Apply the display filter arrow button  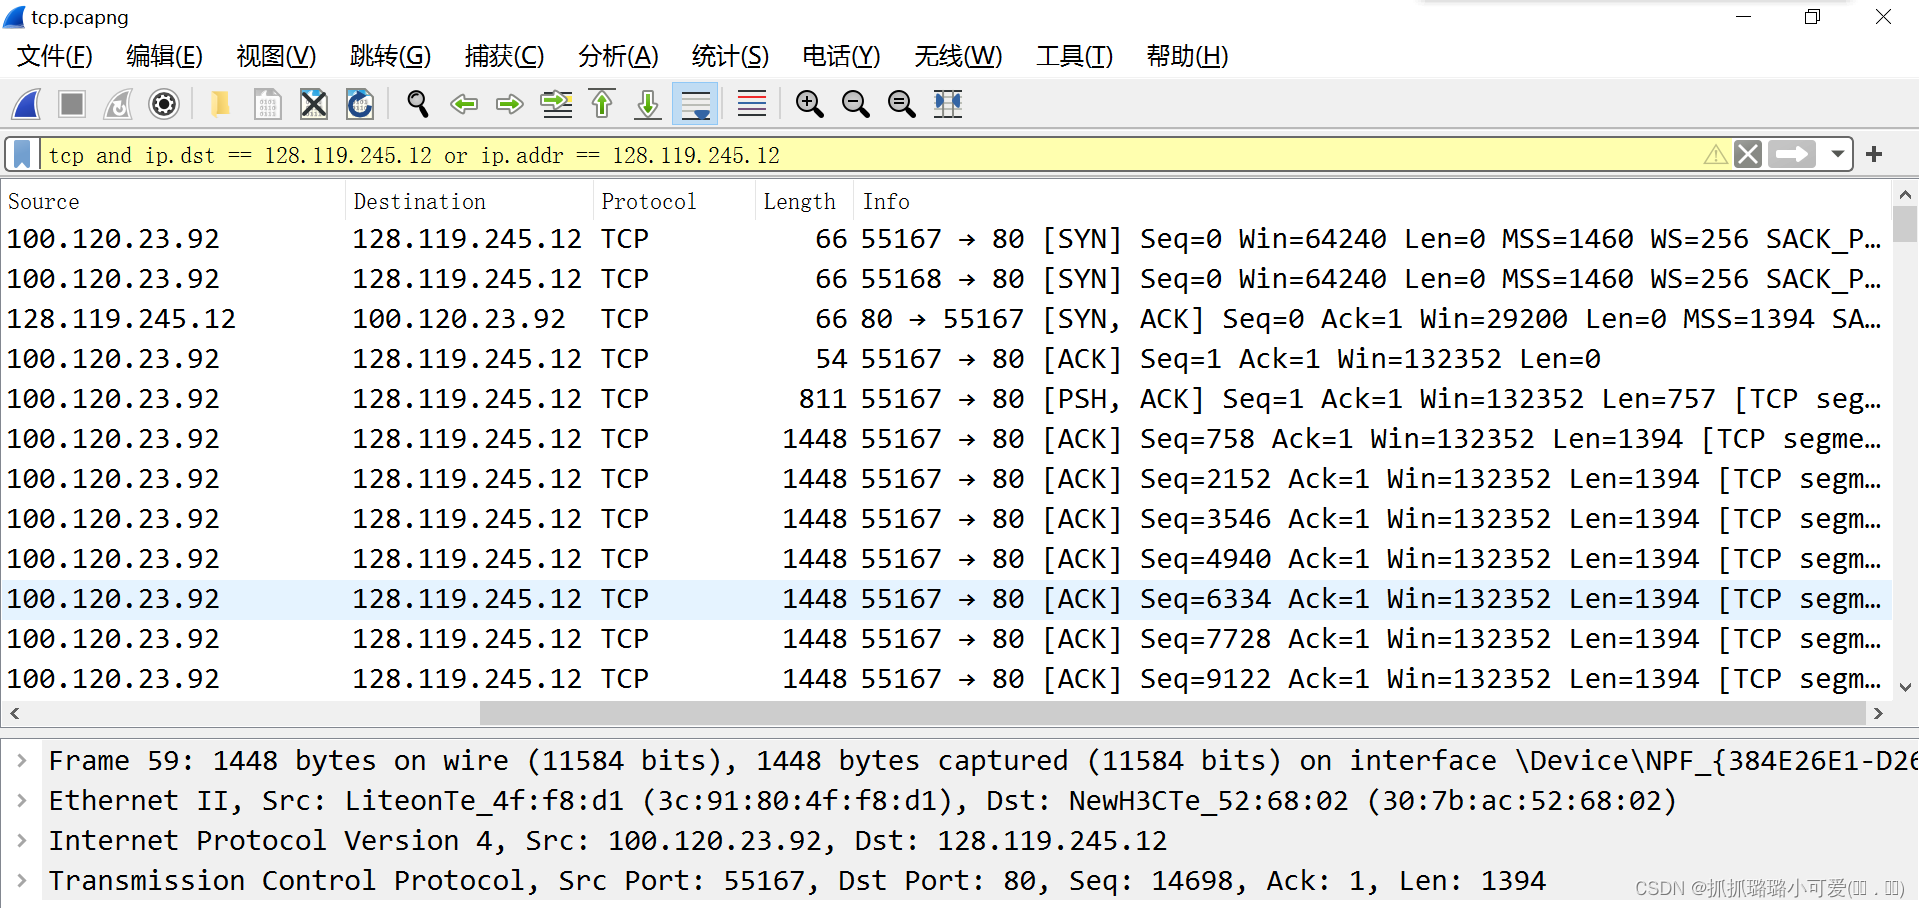coord(1792,155)
